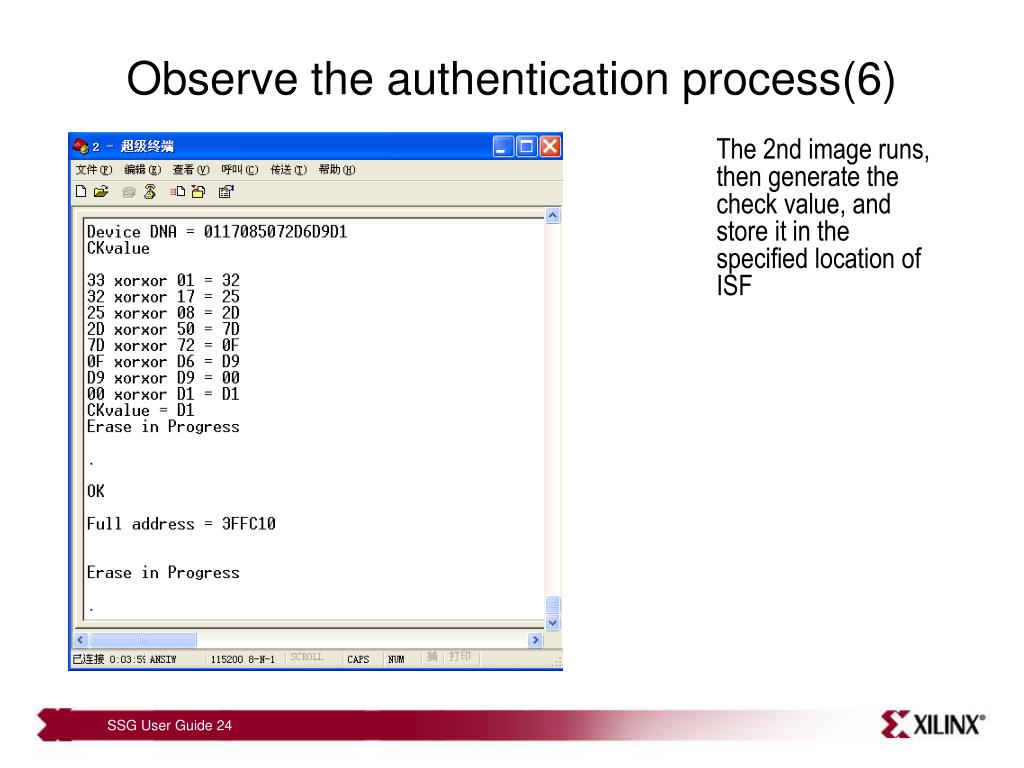
Task: Click the horizontal scrollbar right arrow
Action: [536, 640]
